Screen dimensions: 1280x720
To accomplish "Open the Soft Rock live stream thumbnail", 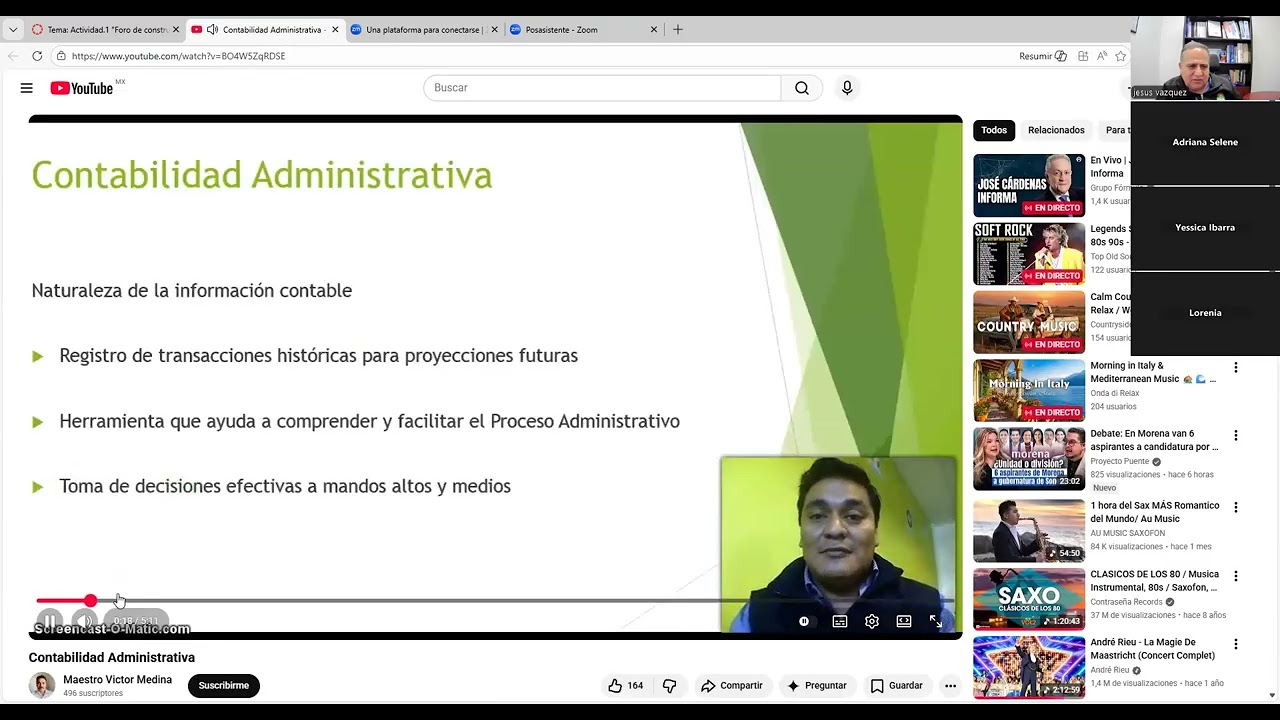I will point(1029,254).
